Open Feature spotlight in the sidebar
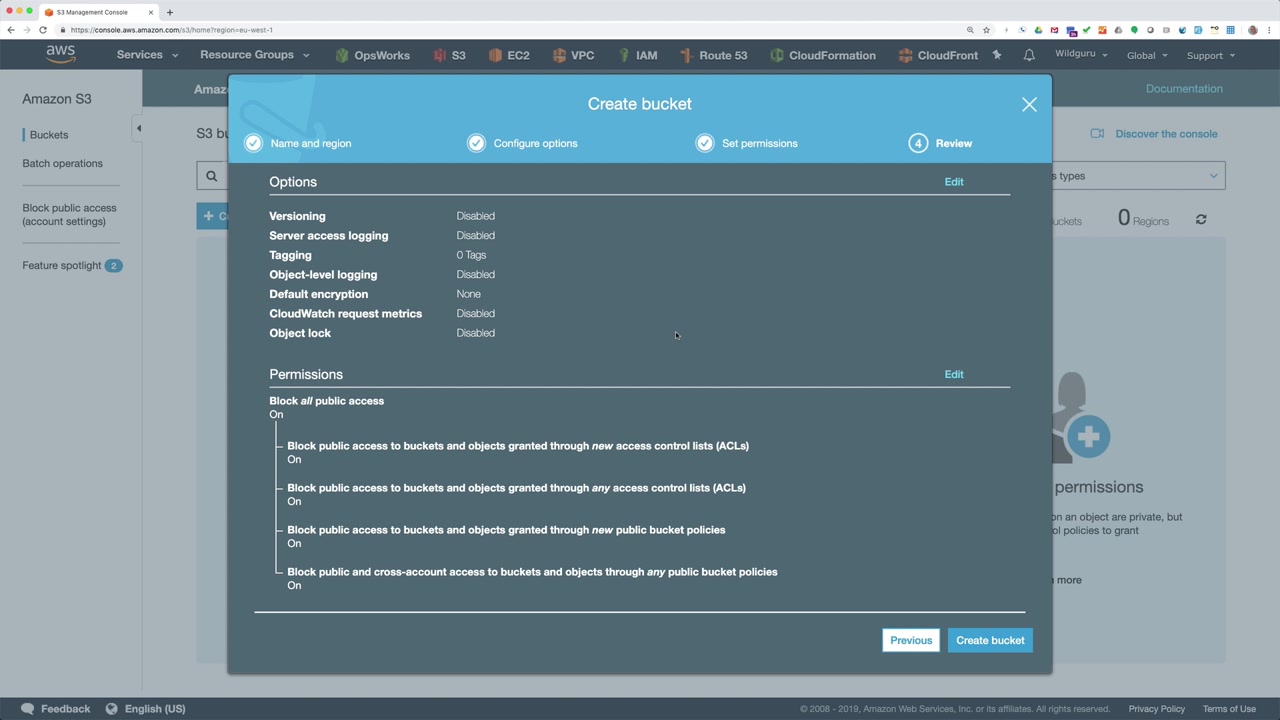1280x720 pixels. click(x=72, y=266)
